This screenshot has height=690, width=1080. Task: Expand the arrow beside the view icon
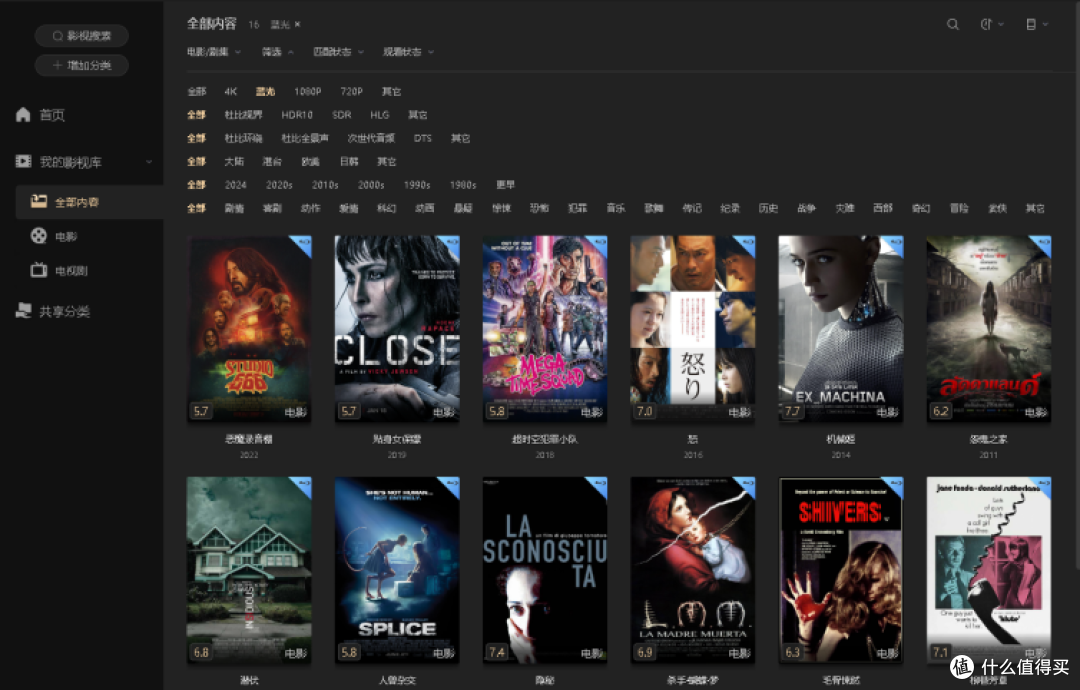[1045, 24]
